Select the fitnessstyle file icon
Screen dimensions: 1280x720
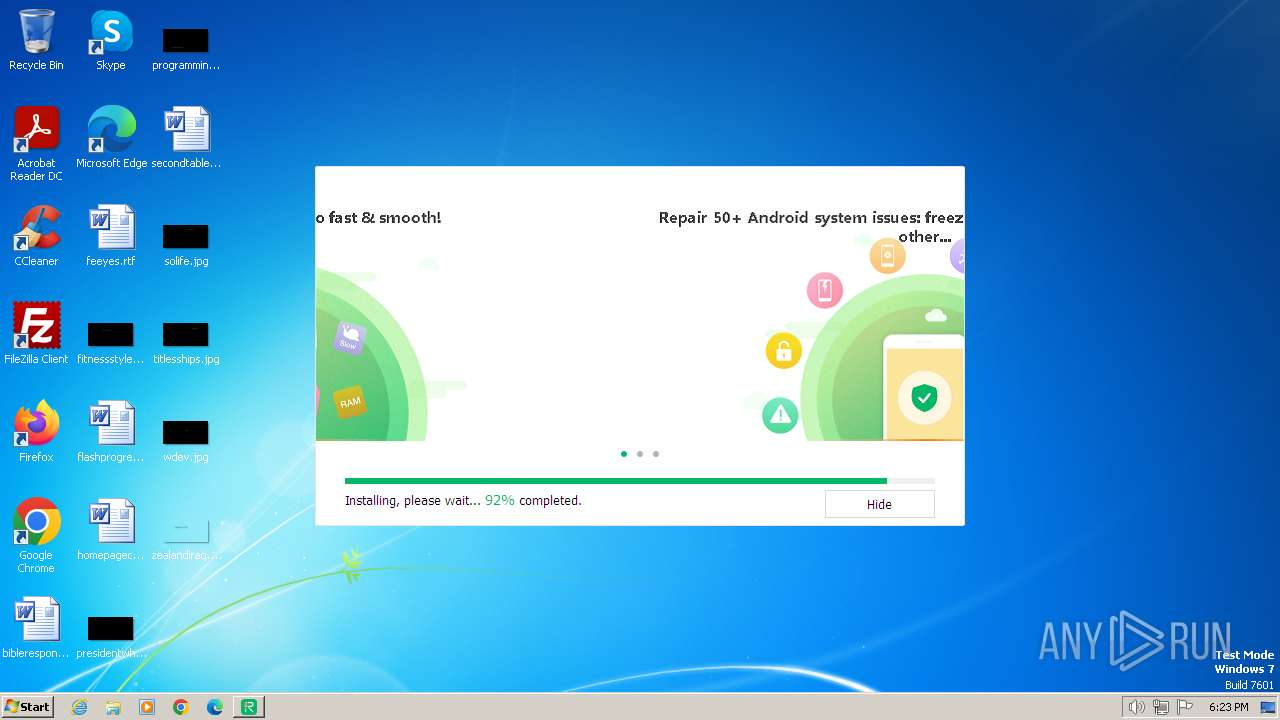tap(111, 341)
